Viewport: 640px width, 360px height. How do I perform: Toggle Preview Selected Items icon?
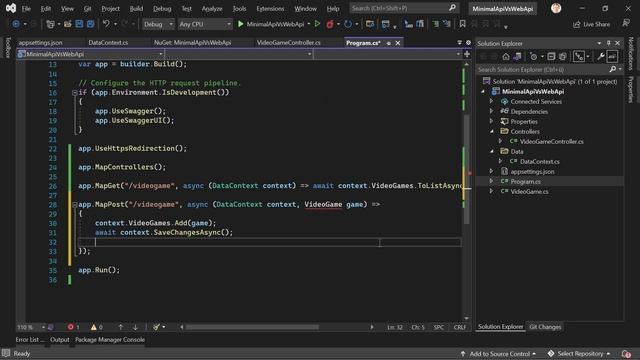[x=612, y=57]
